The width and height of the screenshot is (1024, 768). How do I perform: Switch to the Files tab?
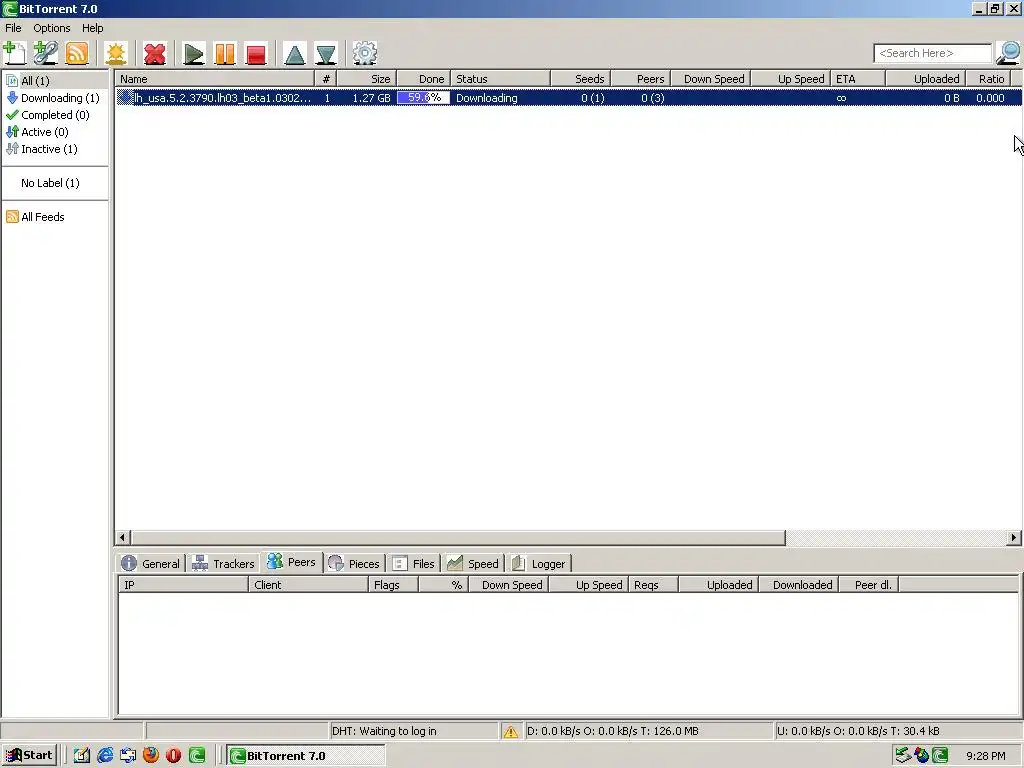414,563
